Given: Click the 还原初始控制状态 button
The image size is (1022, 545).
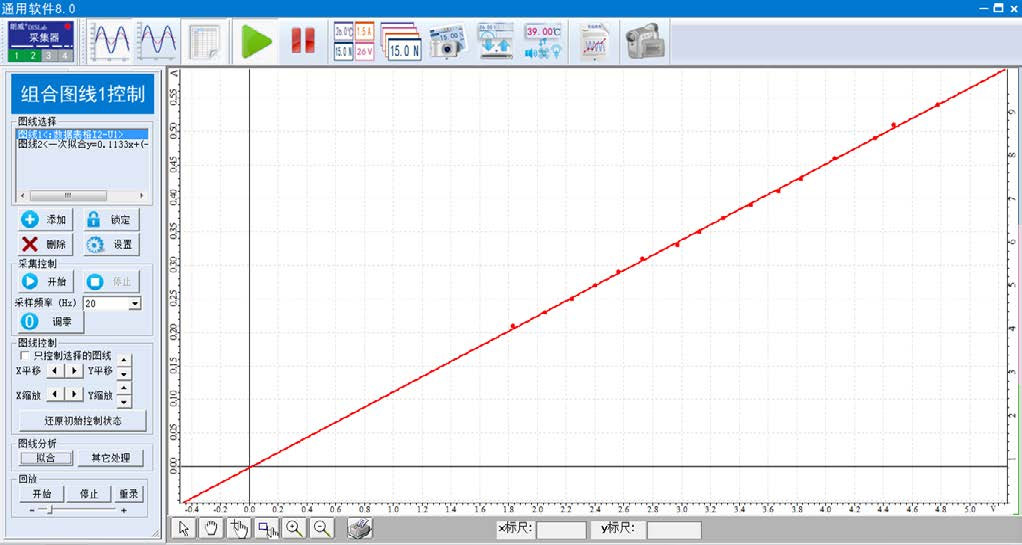Looking at the screenshot, I should [82, 421].
